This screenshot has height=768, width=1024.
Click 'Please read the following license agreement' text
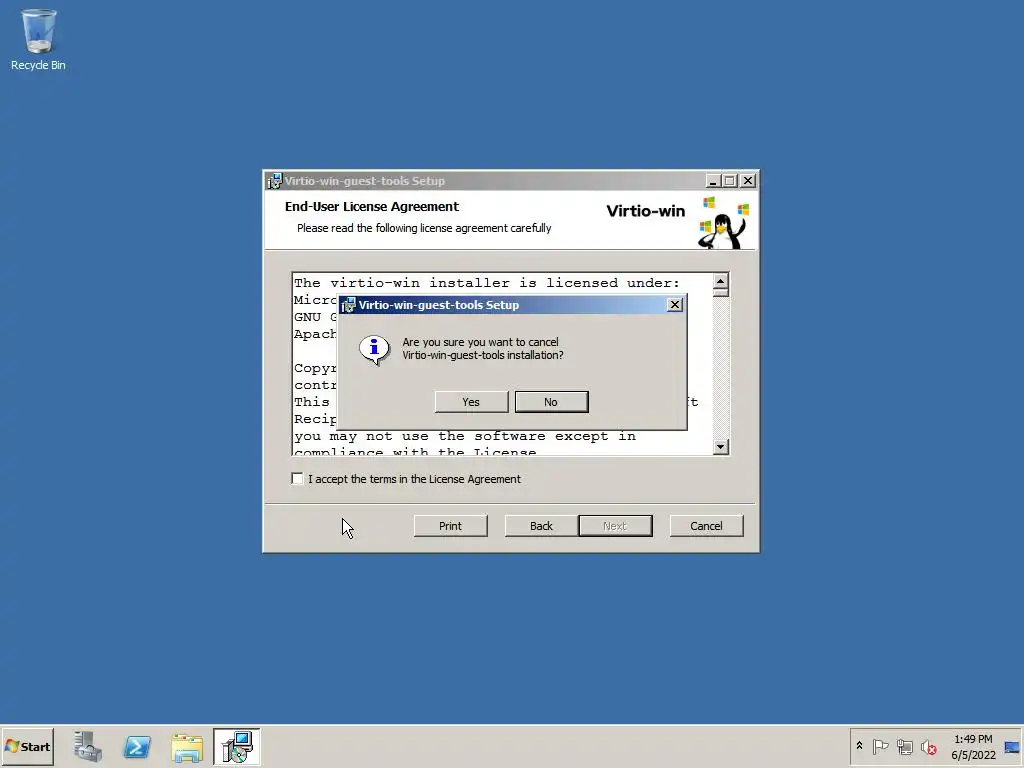424,228
